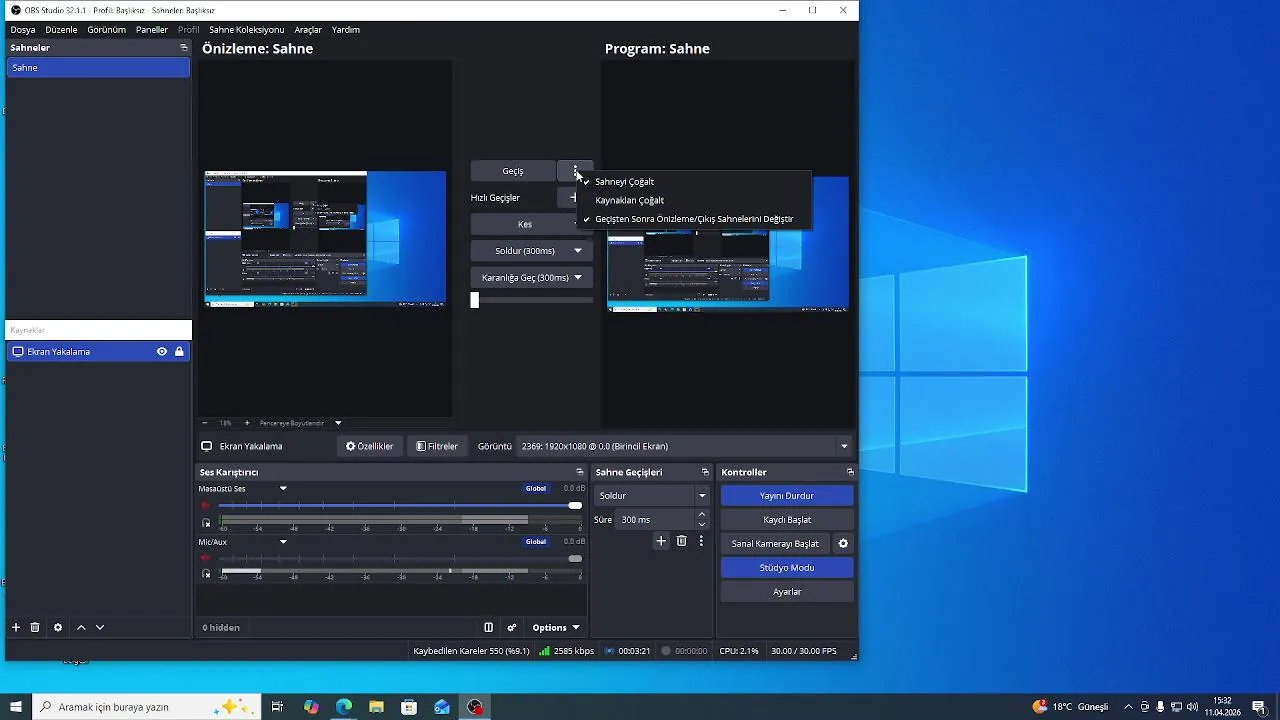Open virtual camera settings gear icon

click(843, 544)
